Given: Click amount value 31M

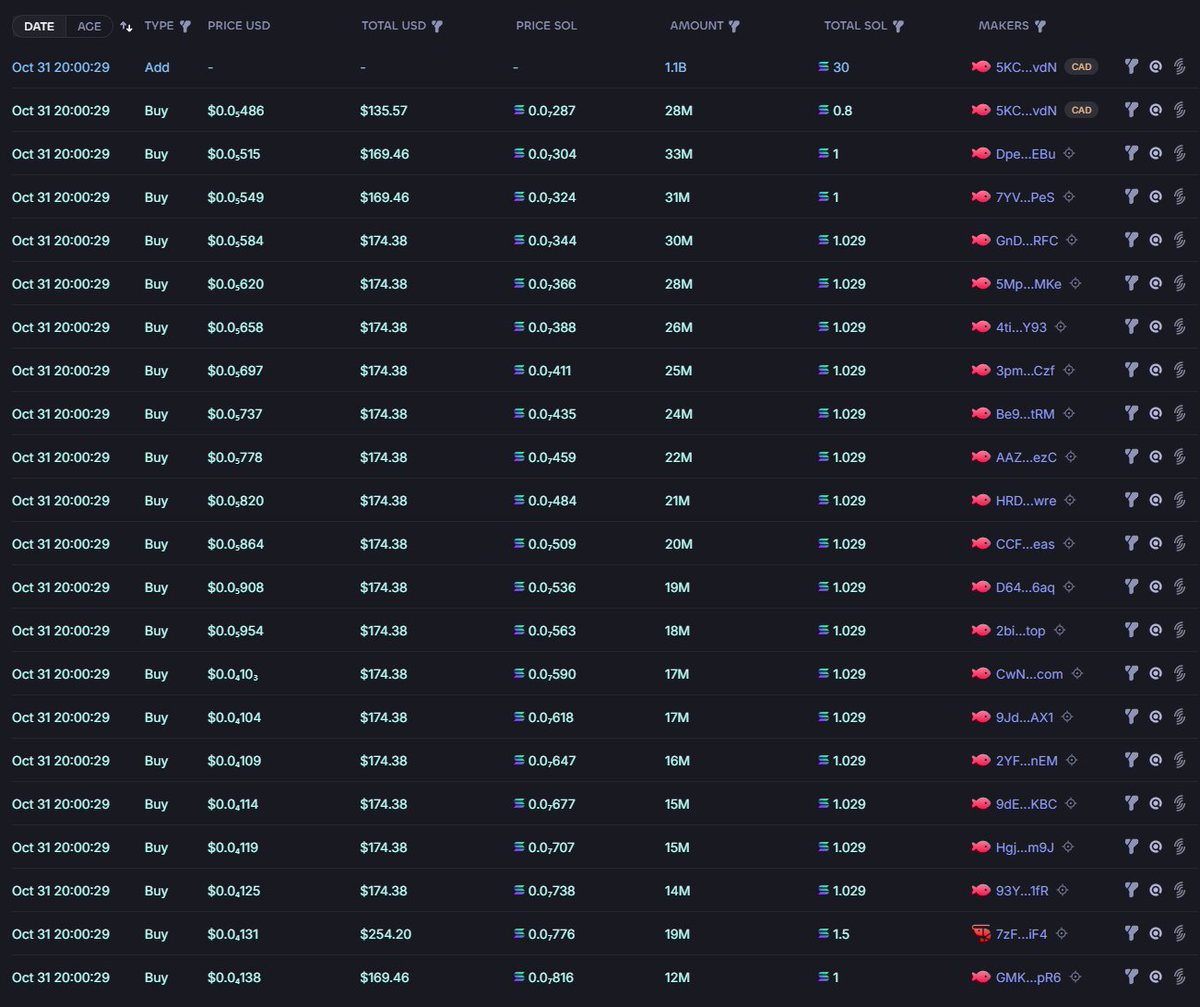Looking at the screenshot, I should (678, 197).
